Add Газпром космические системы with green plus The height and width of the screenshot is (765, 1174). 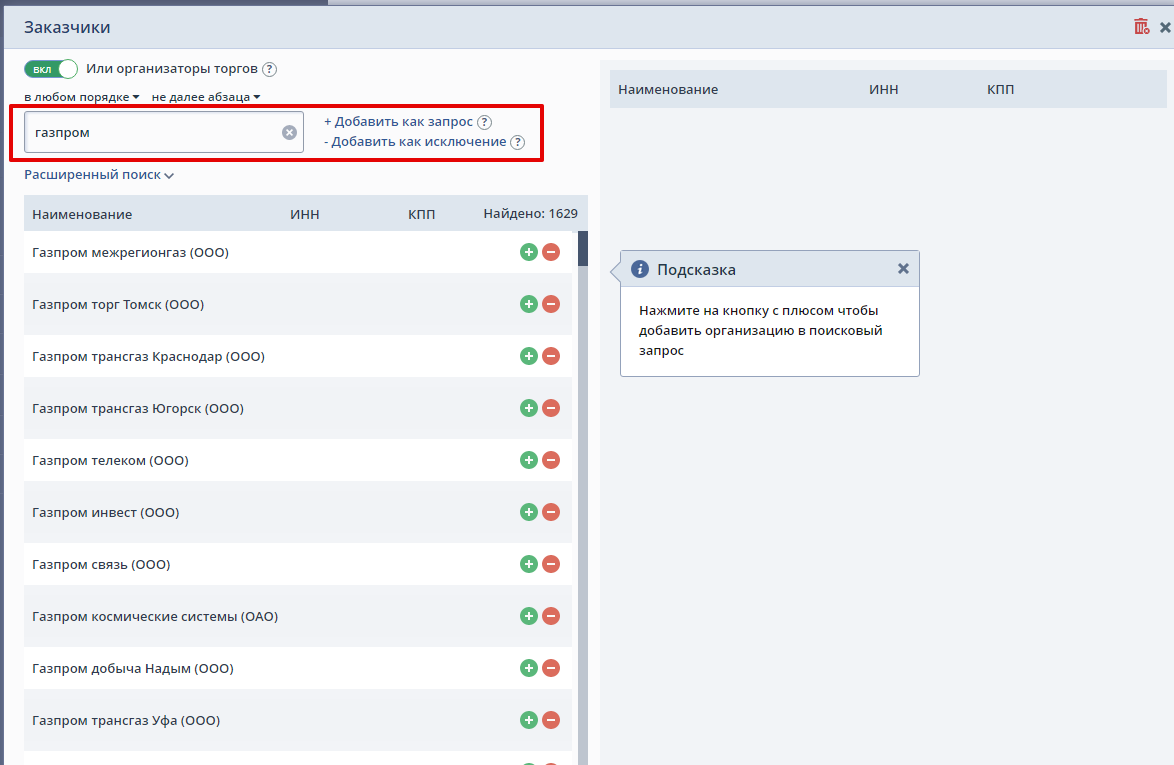(x=529, y=616)
